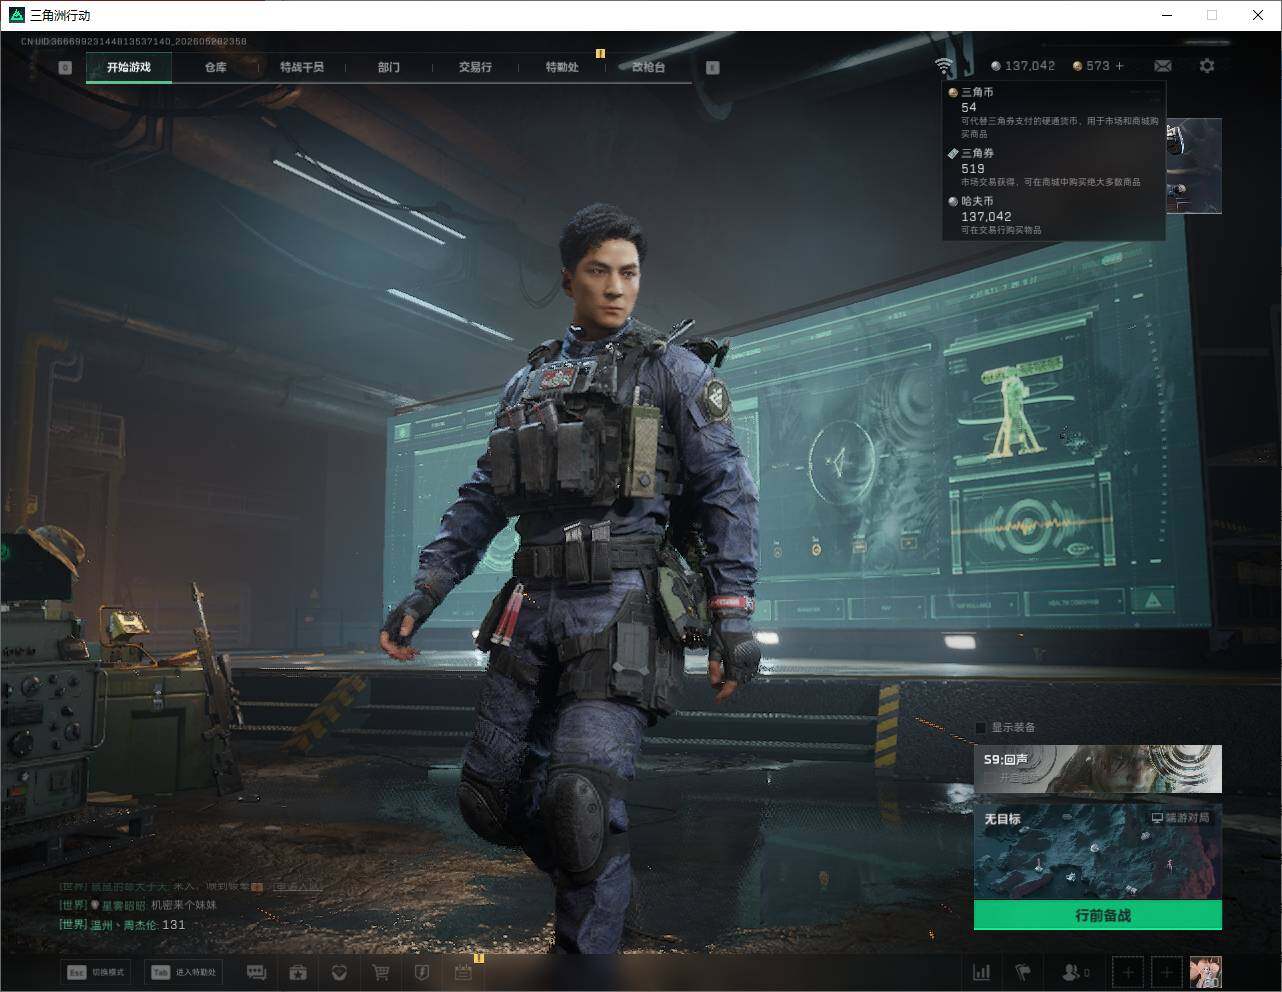Image resolution: width=1282 pixels, height=992 pixels.
Task: Click the 573 triangle currency balance
Action: click(x=1091, y=66)
